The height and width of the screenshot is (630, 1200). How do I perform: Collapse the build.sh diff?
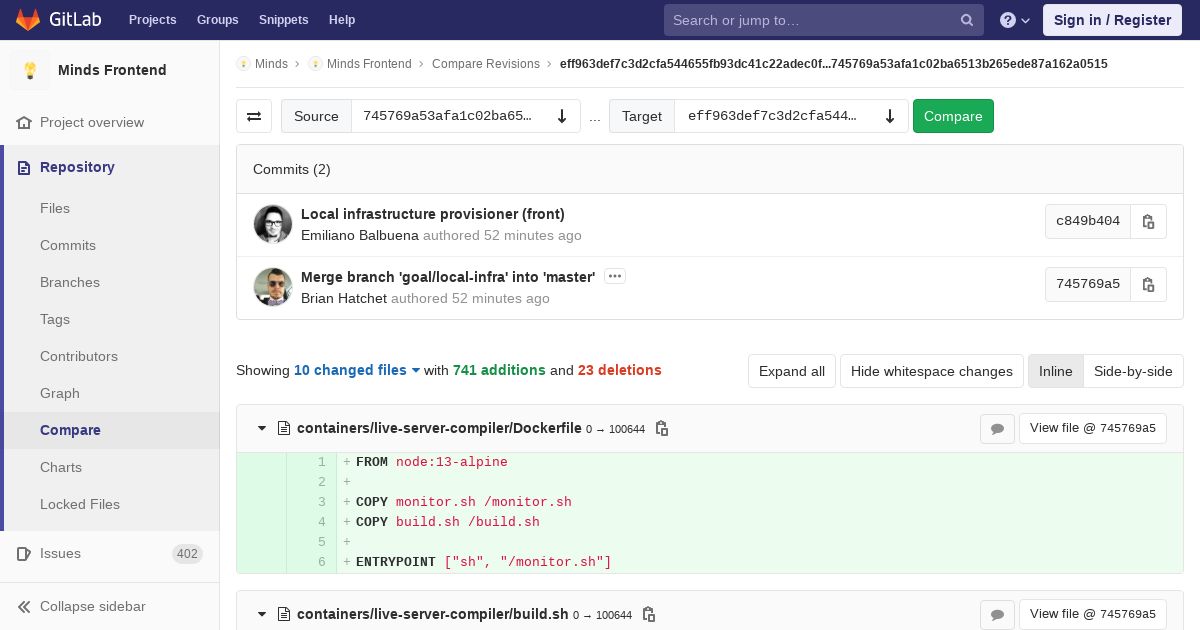[262, 614]
